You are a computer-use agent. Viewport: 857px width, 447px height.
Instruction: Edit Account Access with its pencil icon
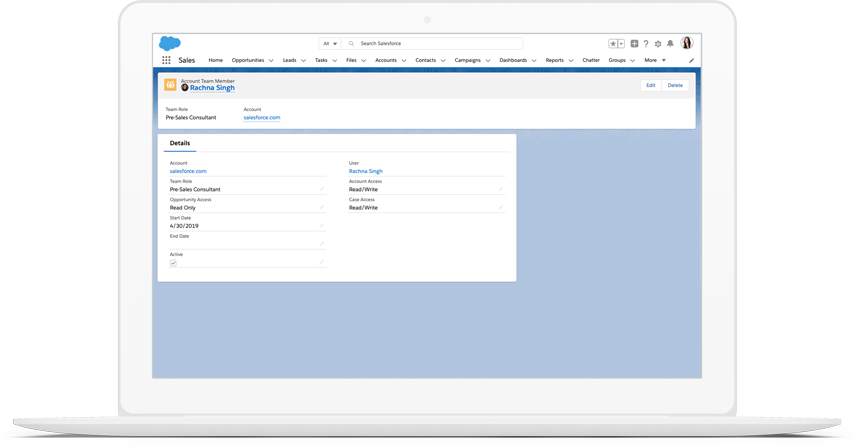tap(501, 189)
